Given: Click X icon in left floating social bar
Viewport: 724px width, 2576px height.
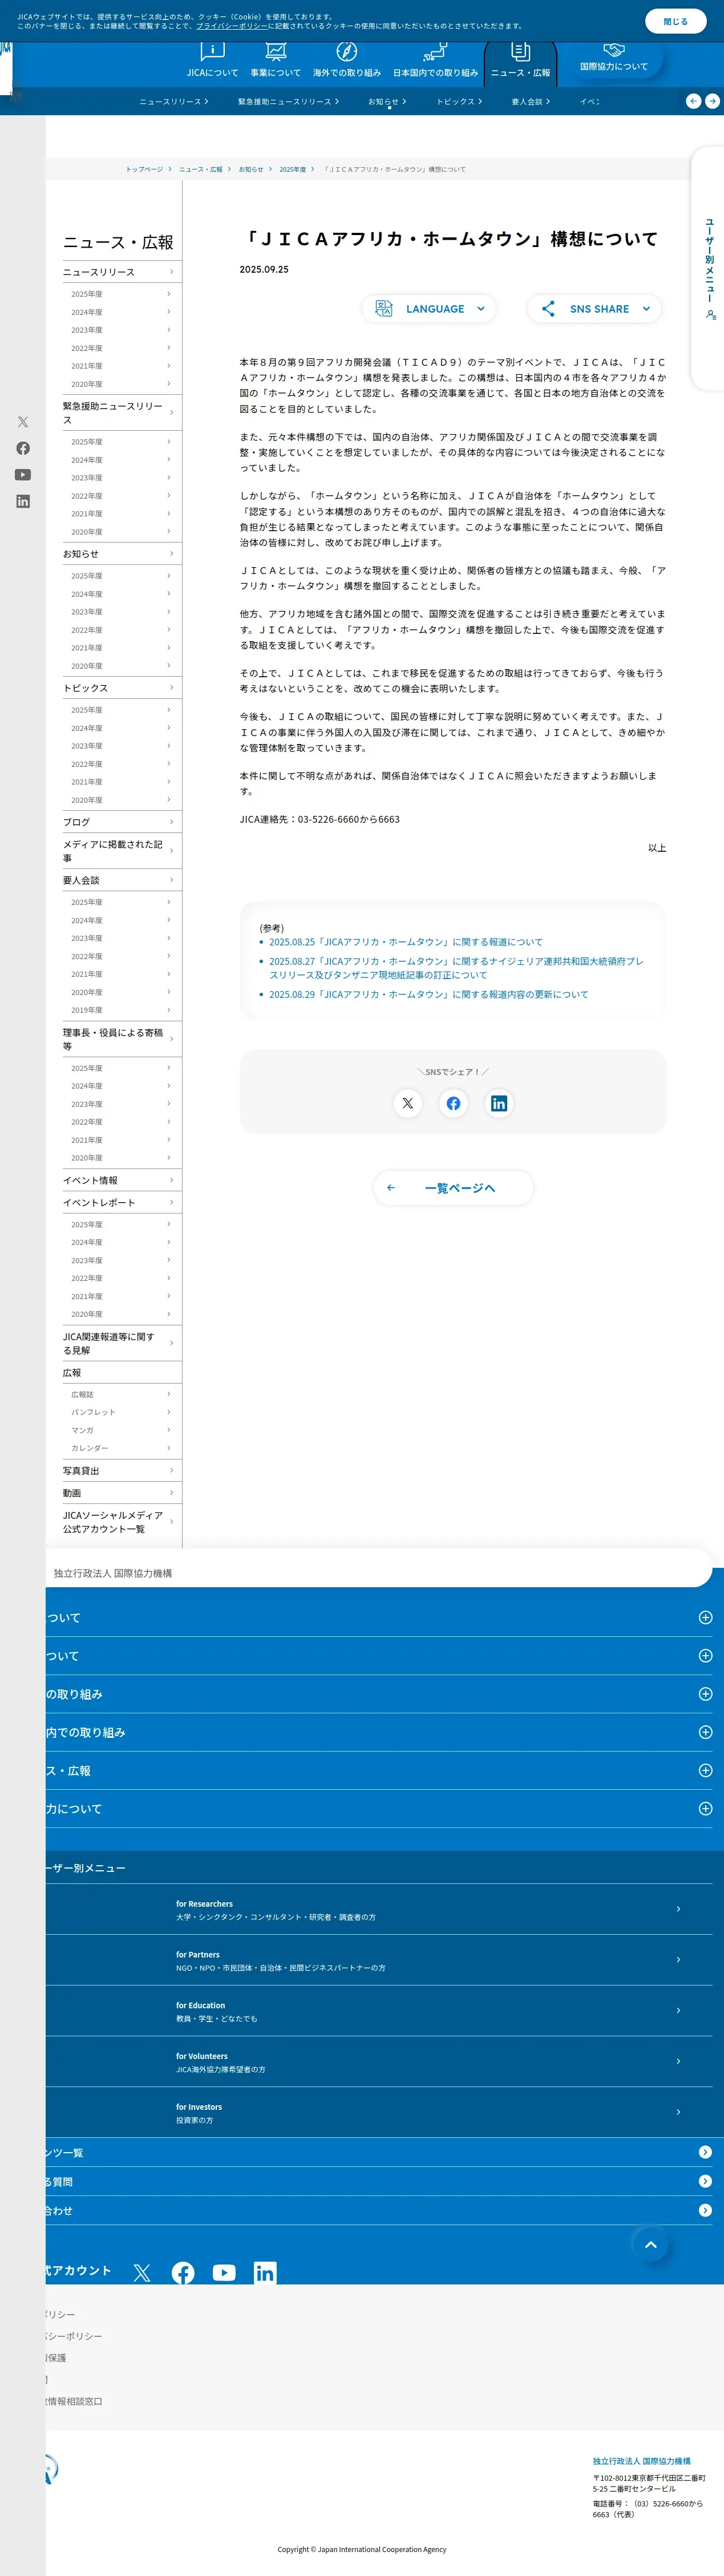Looking at the screenshot, I should point(23,422).
